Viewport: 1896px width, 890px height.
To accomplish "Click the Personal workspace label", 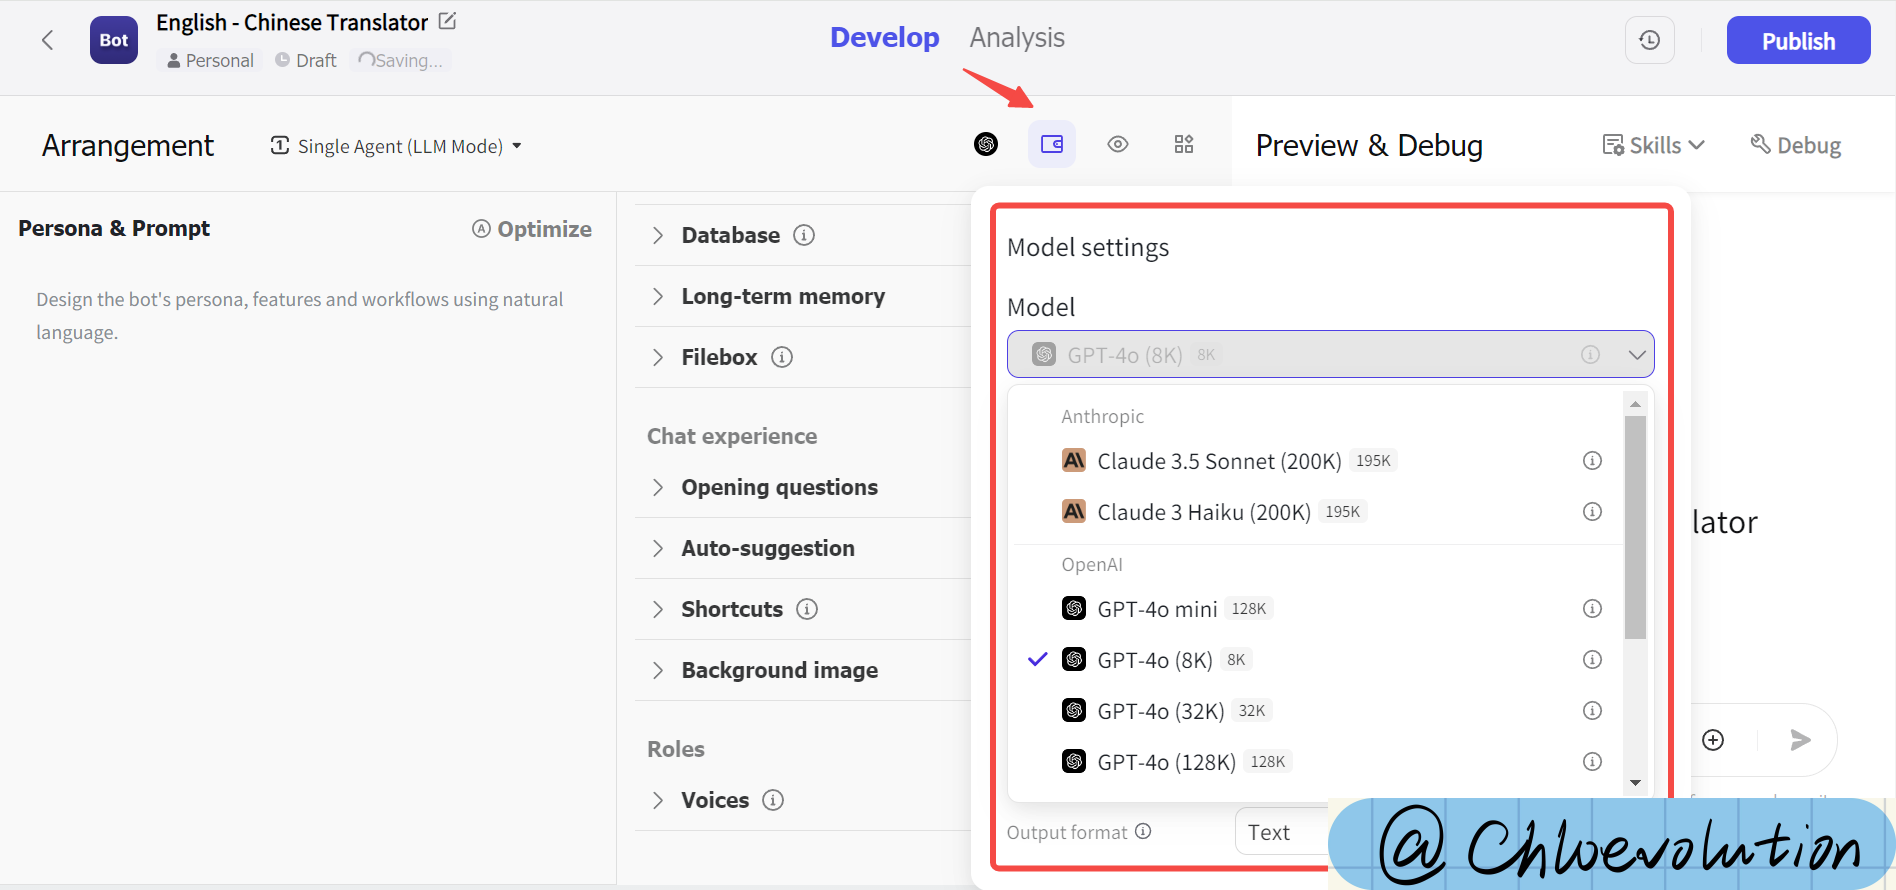I will click(211, 61).
